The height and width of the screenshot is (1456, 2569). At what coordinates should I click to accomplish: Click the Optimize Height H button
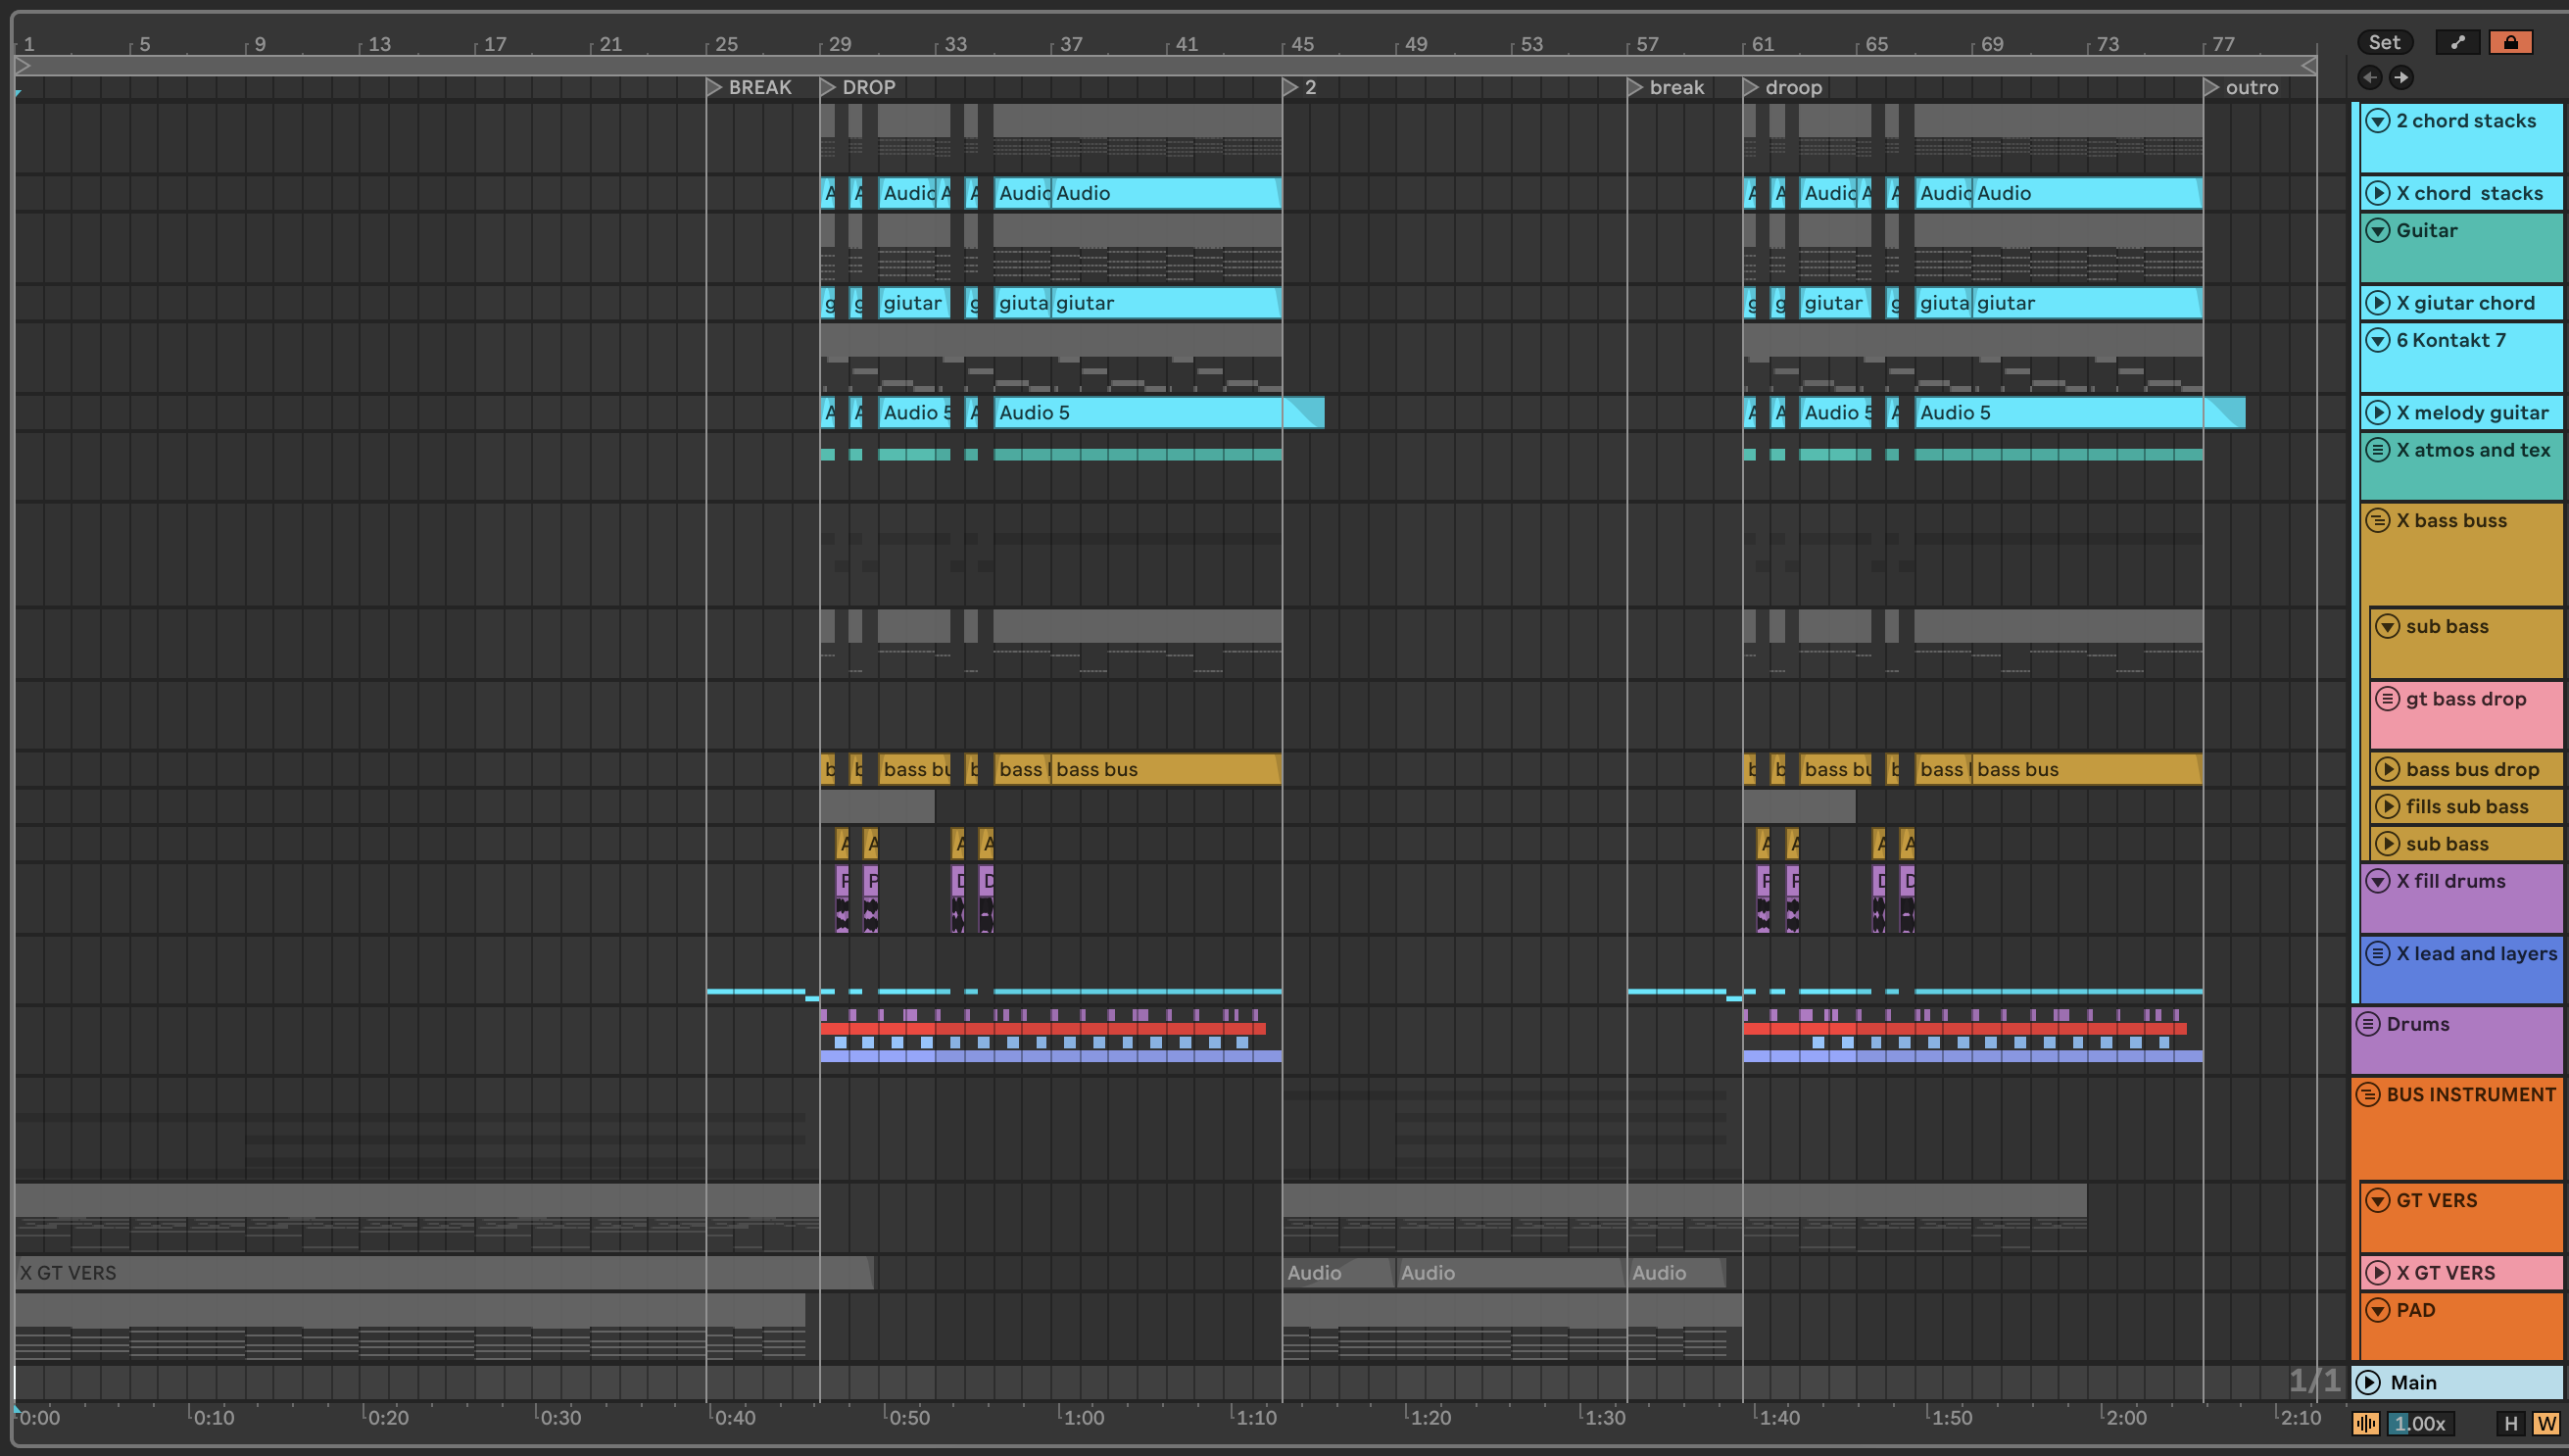click(2511, 1423)
